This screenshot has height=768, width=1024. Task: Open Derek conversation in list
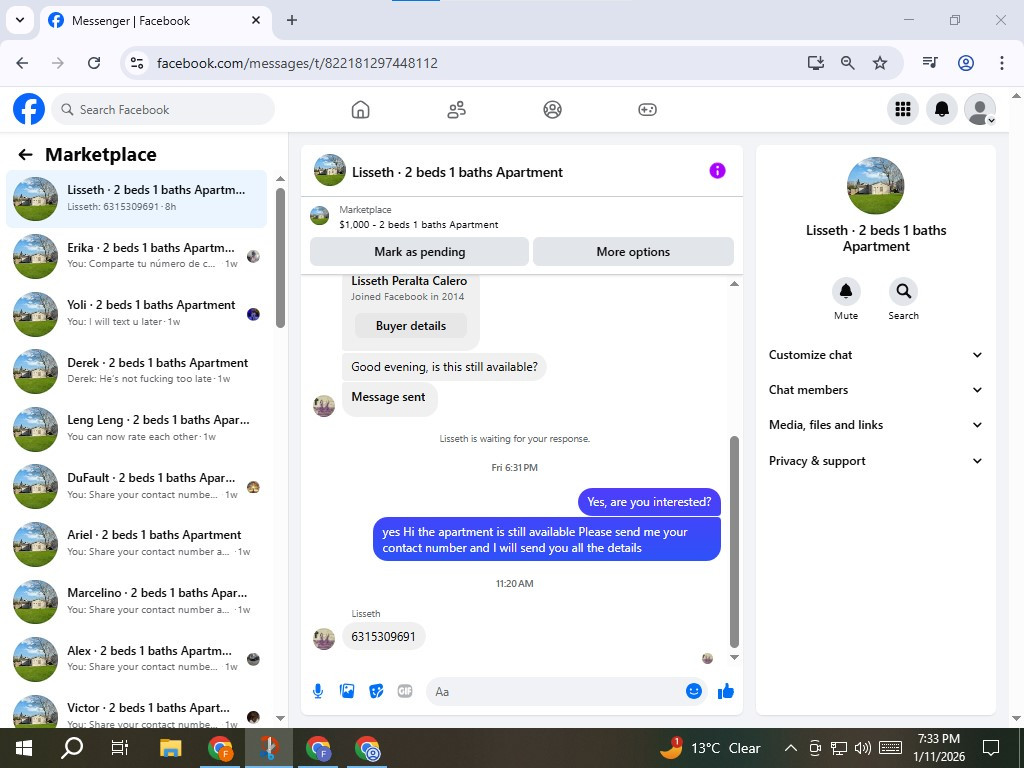(x=137, y=371)
